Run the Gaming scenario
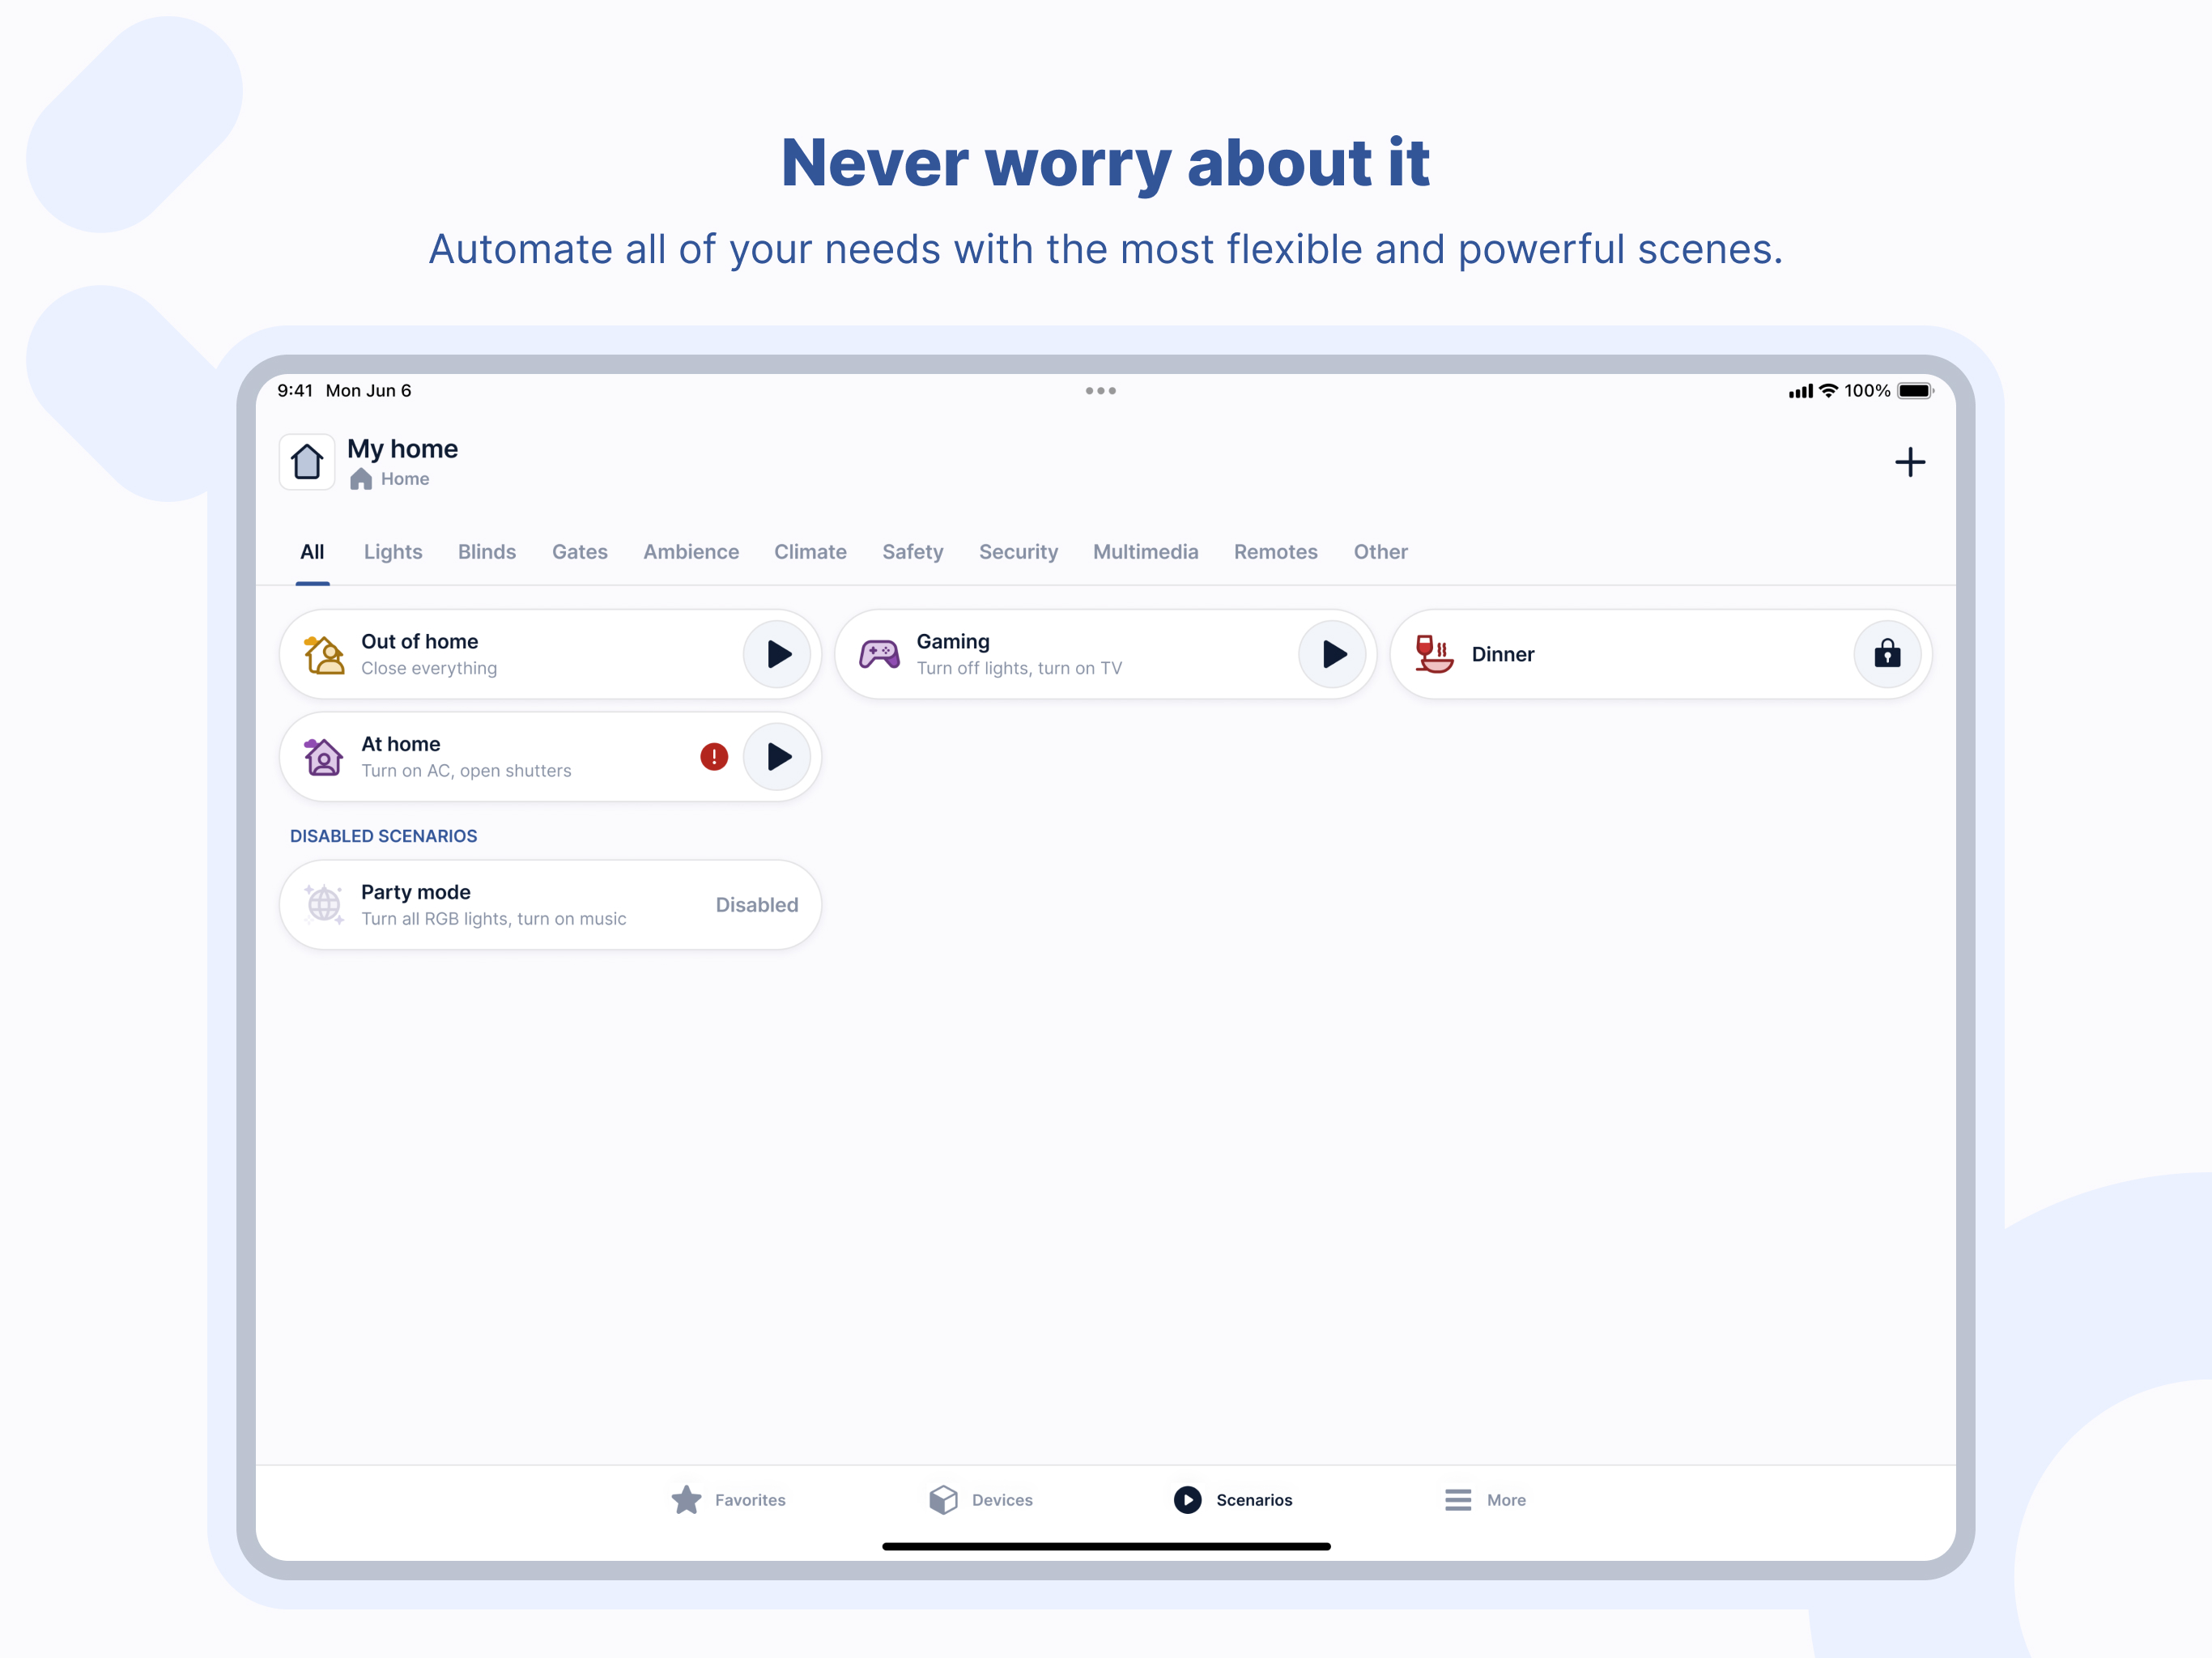2212x1658 pixels. click(1332, 654)
